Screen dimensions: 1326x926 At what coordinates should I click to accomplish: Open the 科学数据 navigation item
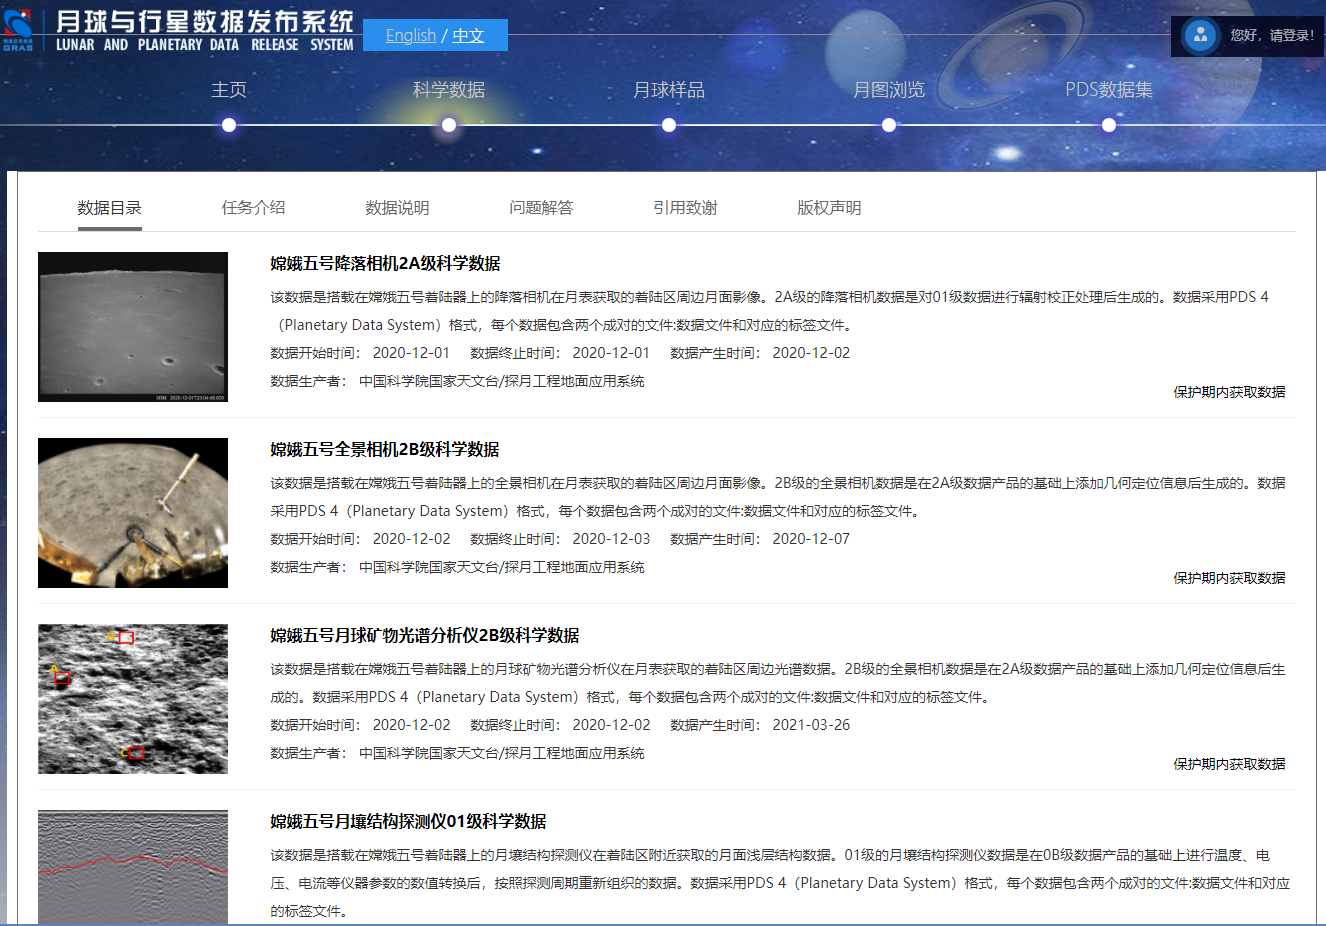(449, 89)
